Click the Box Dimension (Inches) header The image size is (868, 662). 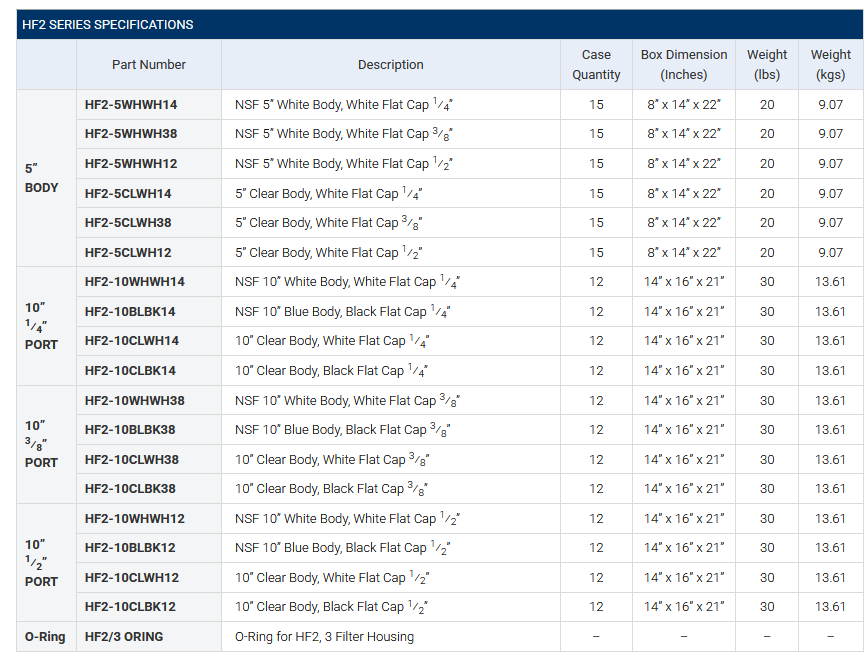click(684, 65)
